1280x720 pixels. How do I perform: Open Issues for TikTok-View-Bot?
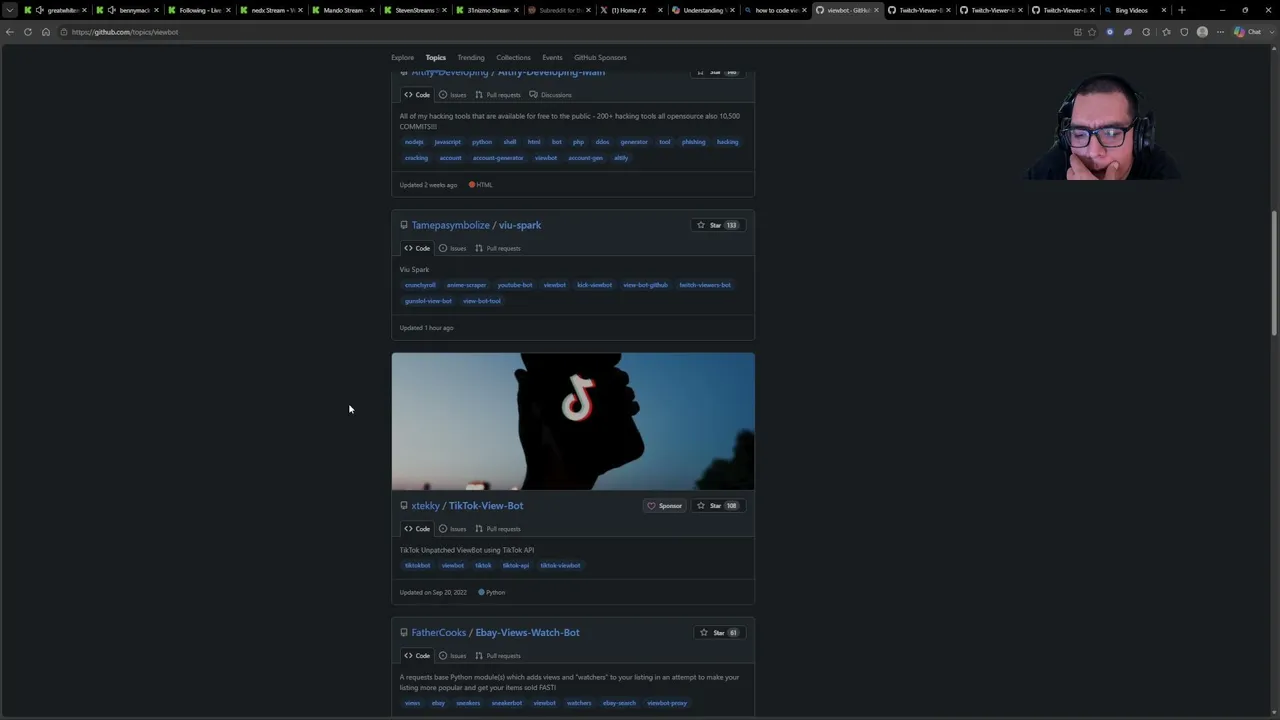tap(452, 529)
